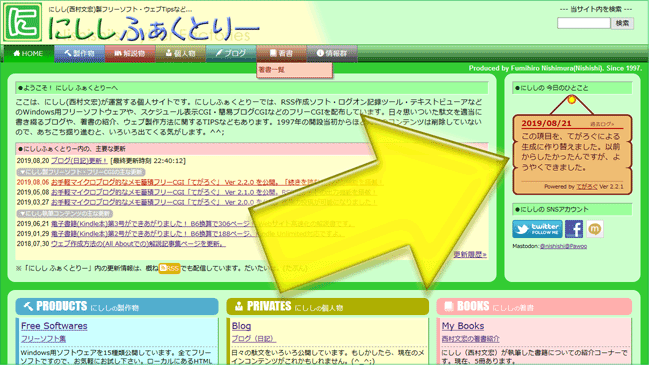This screenshot has width=649, height=365.
Task: Click the orange RSS feed badge
Action: [169, 268]
